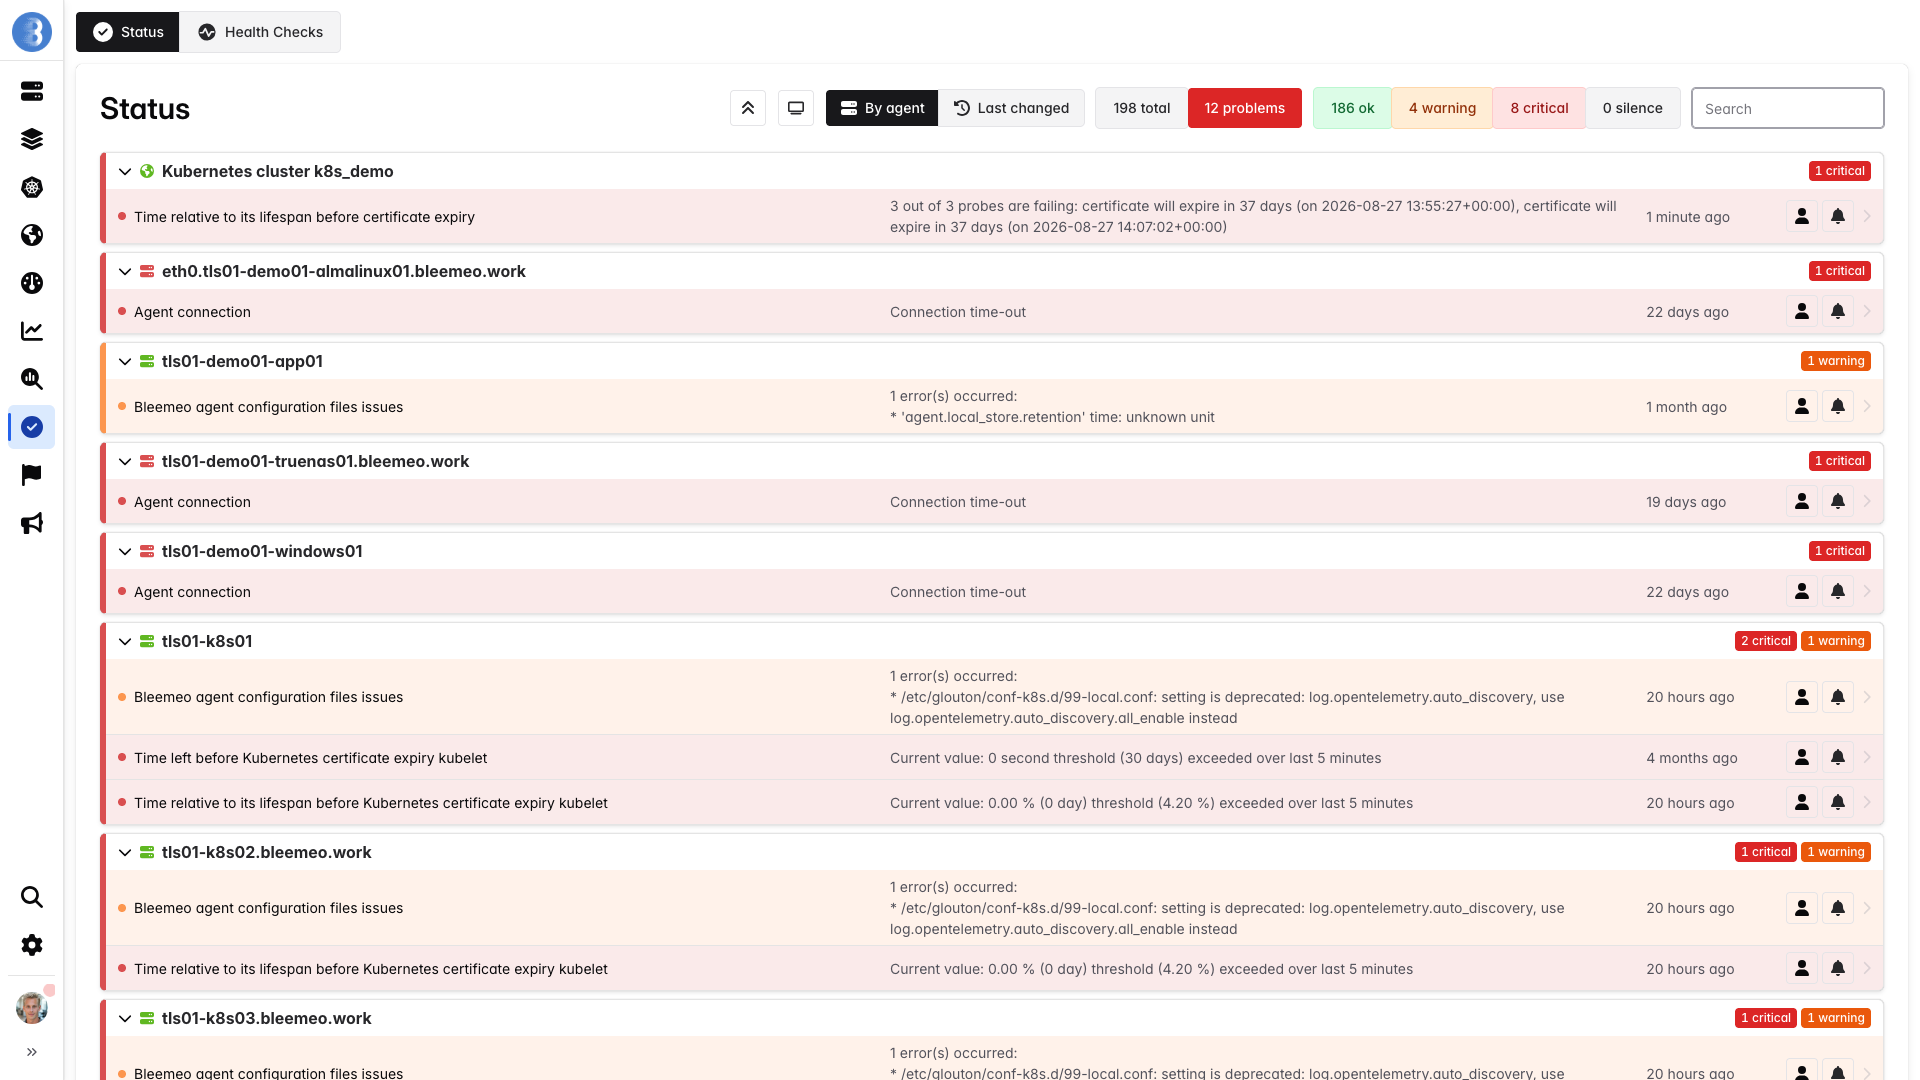
Task: Collapse tls01-demo01-app01 group
Action: 125,362
